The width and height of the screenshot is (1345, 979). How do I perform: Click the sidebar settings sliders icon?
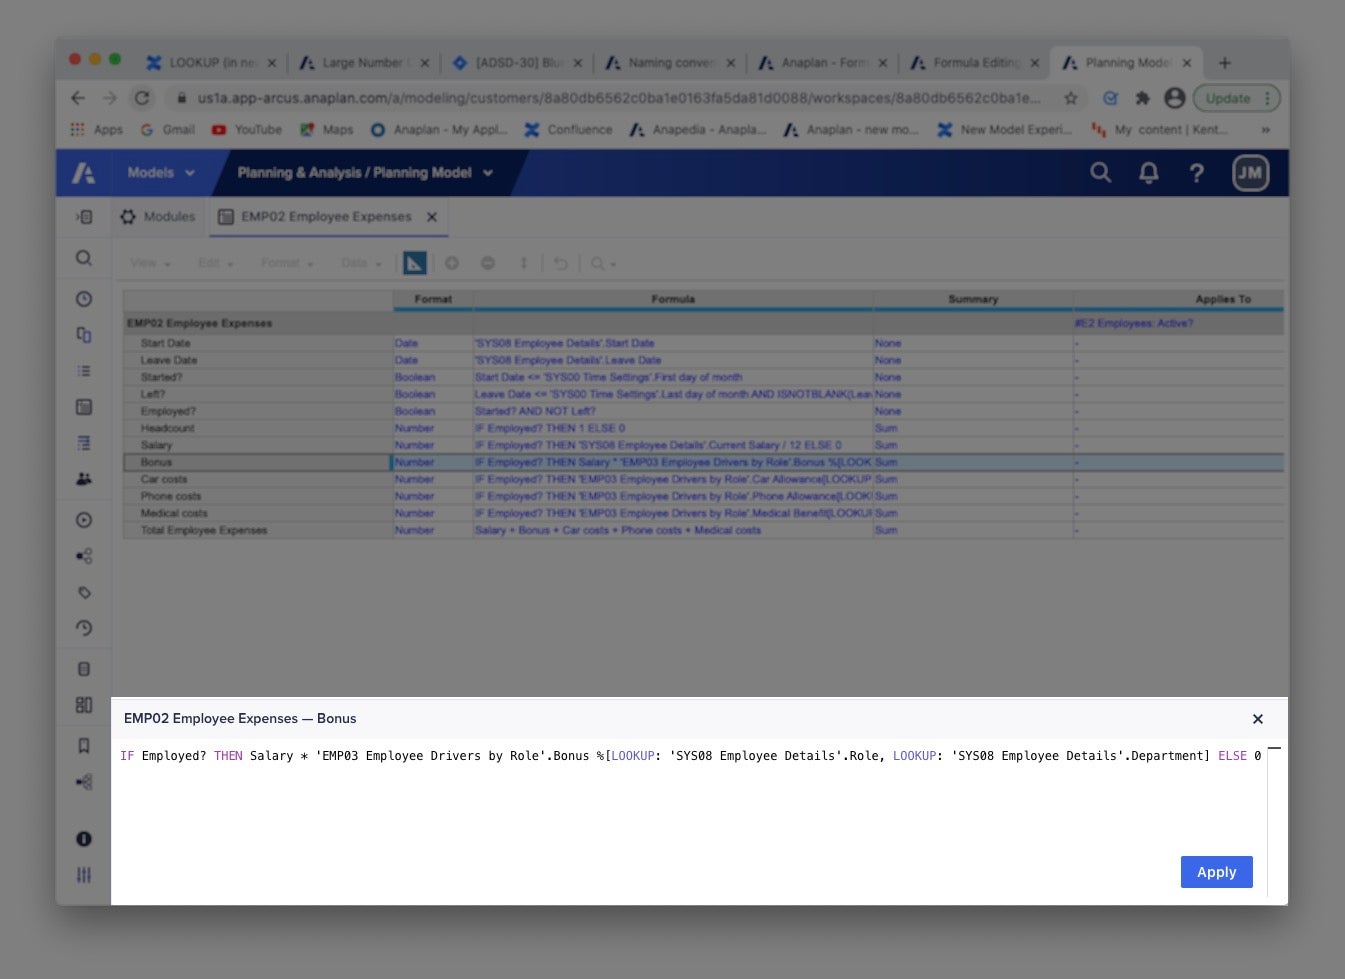(x=84, y=875)
